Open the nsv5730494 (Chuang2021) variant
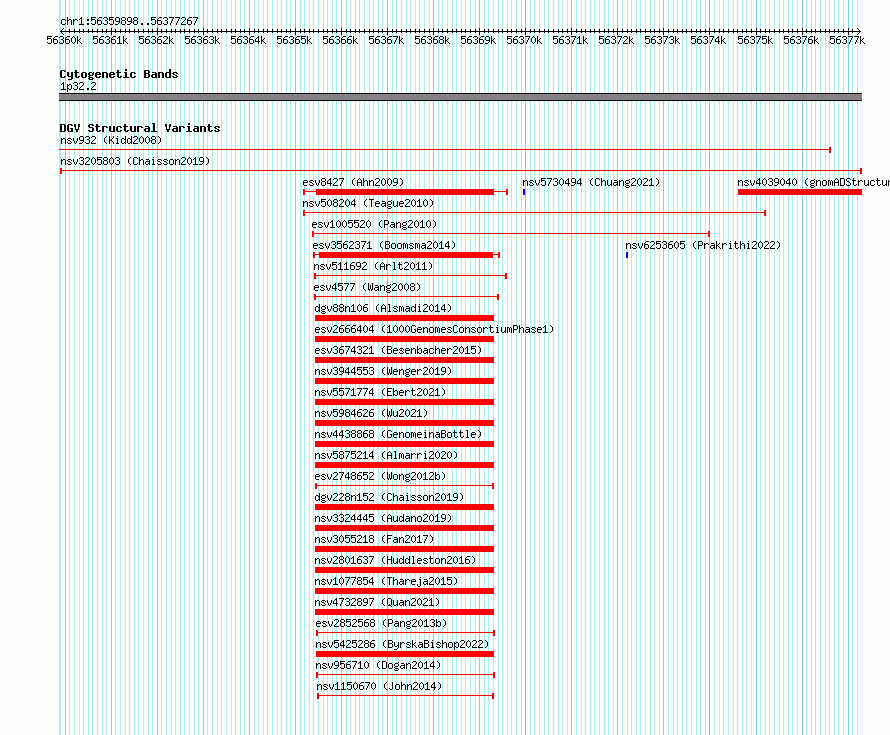Viewport: 890px width, 735px height. 591,182
